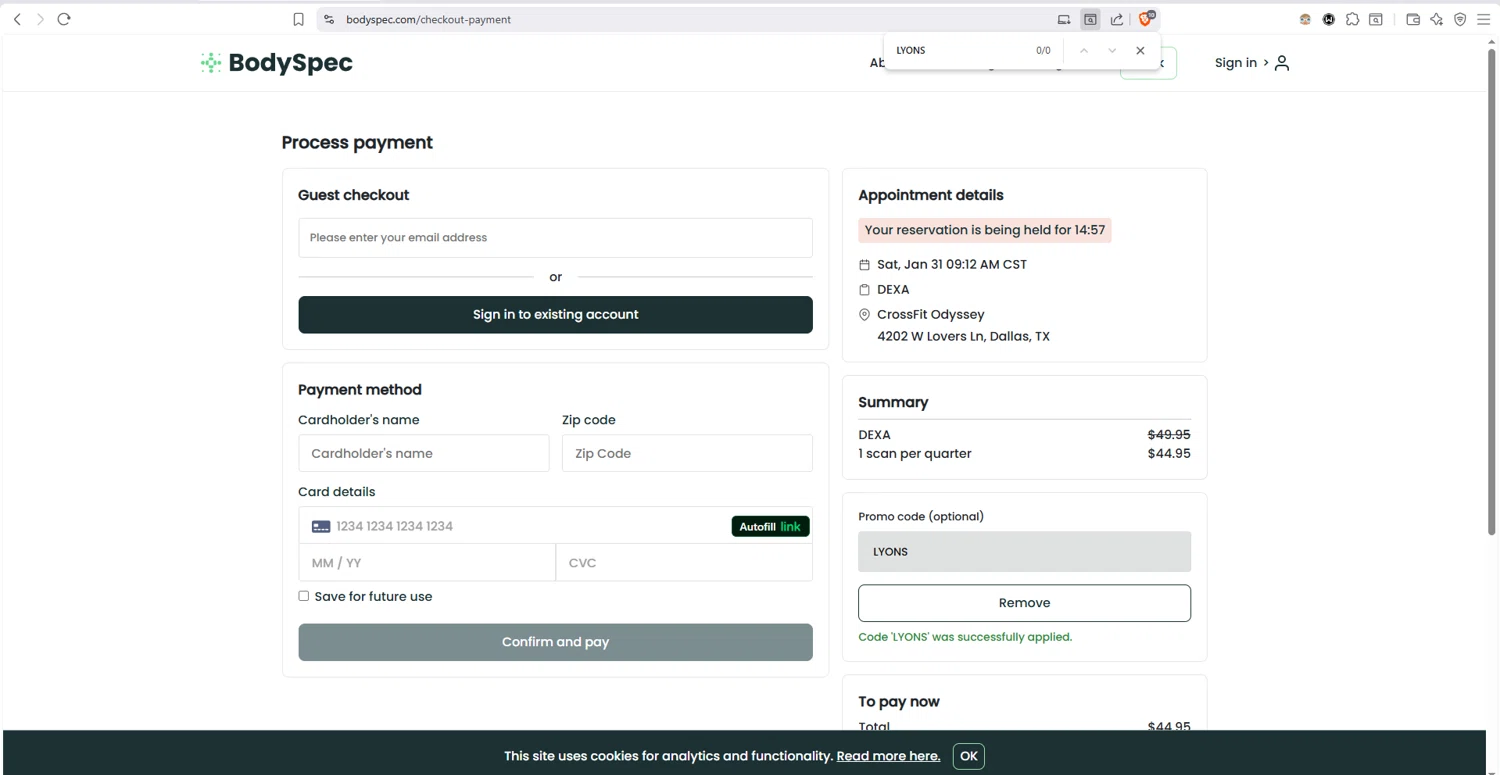The width and height of the screenshot is (1500, 775).
Task: Click the 4202 W Lovers Ln address
Action: tap(963, 337)
